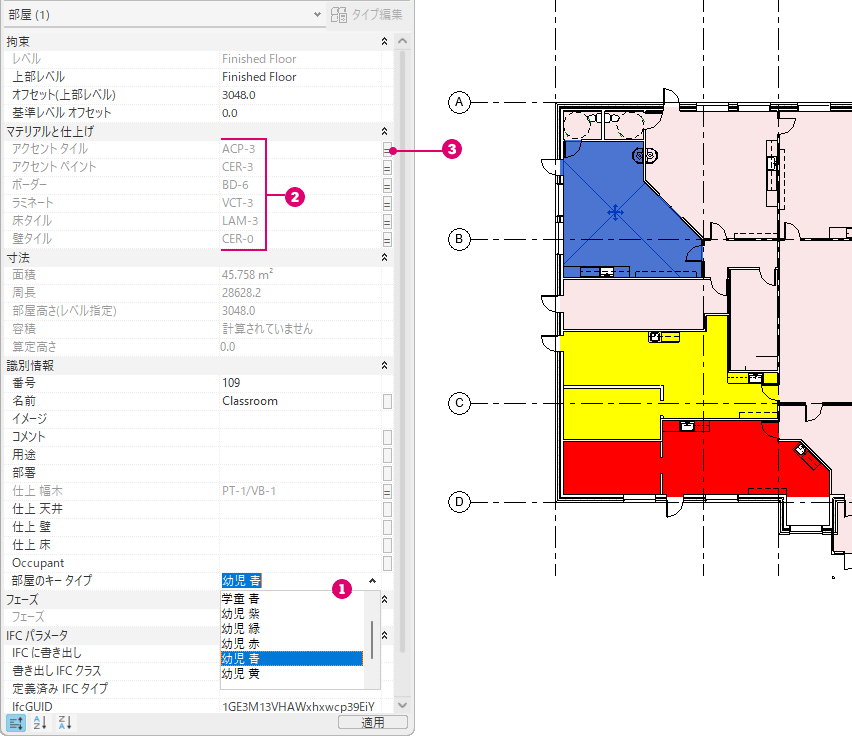The height and width of the screenshot is (736, 852).
Task: Select grid bubble C in the plan
Action: 459,403
